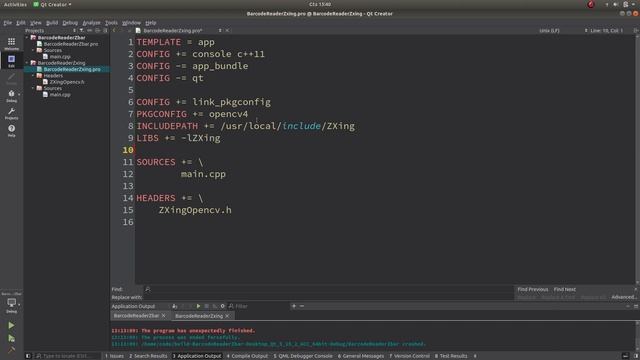Change the Unix (LF) line ending setting
This screenshot has width=640, height=360.
(549, 31)
